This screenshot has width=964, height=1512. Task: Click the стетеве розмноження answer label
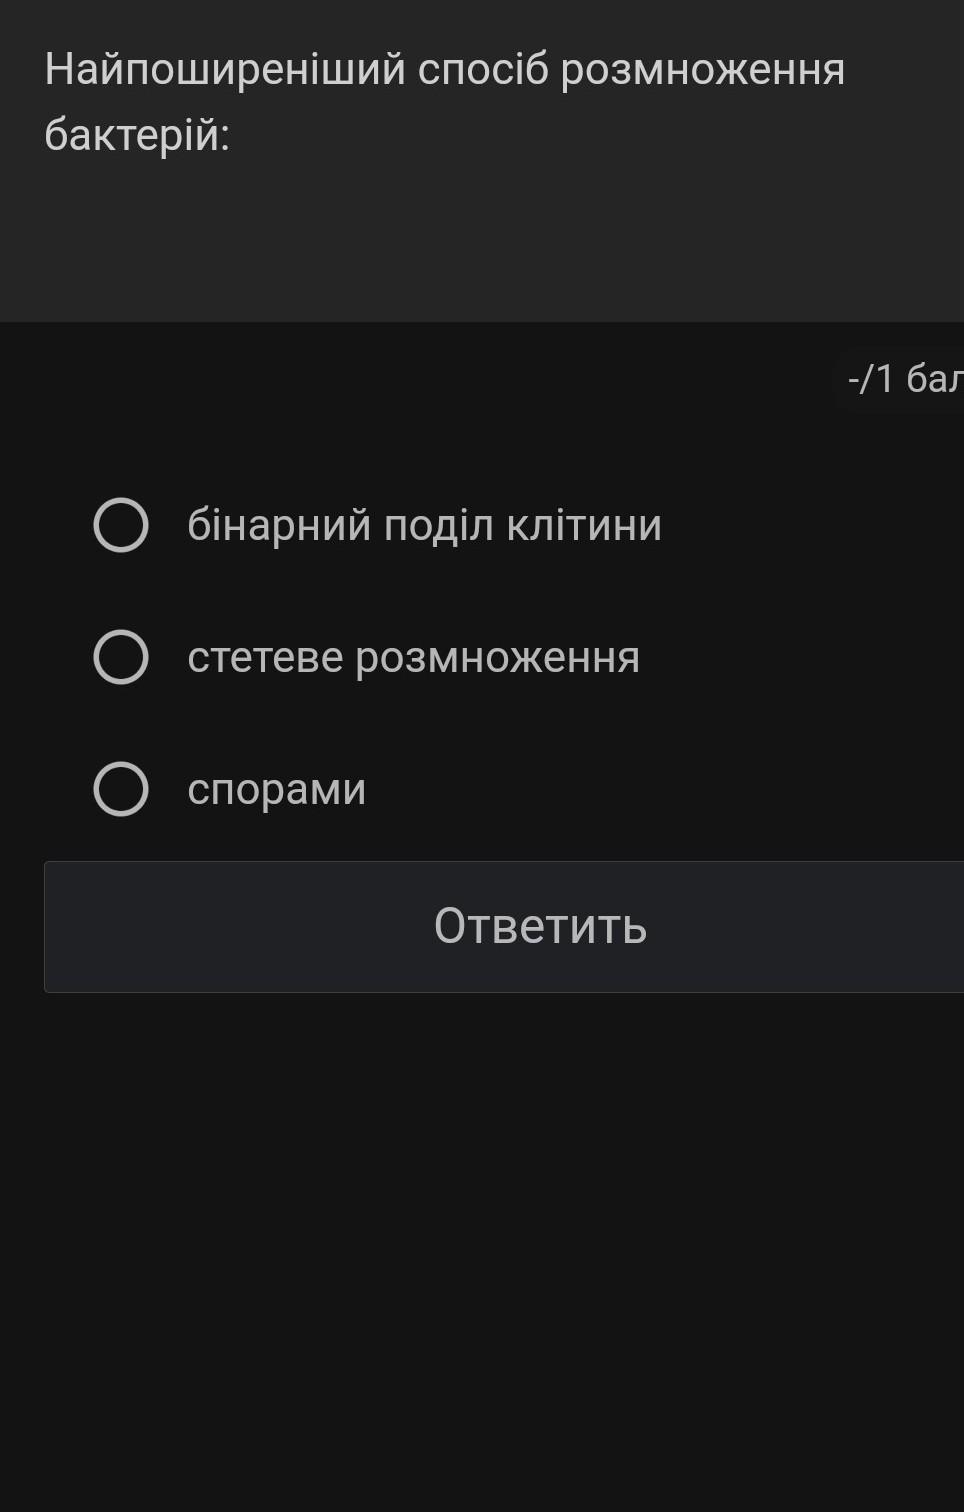click(x=413, y=657)
